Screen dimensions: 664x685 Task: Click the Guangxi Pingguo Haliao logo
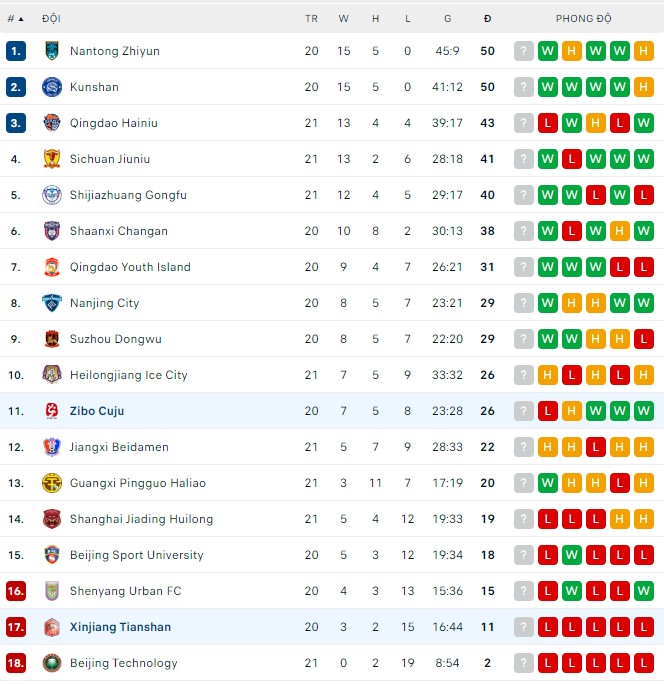52,483
